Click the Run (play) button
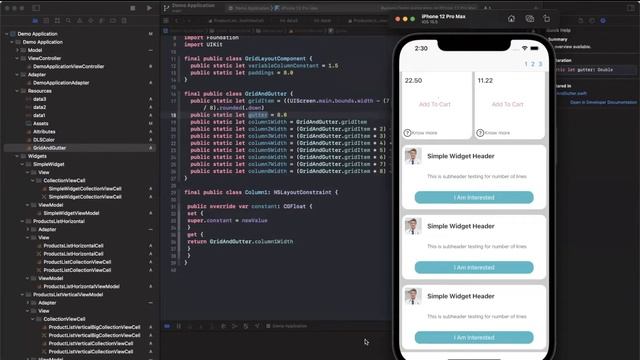The image size is (640, 360). click(149, 8)
